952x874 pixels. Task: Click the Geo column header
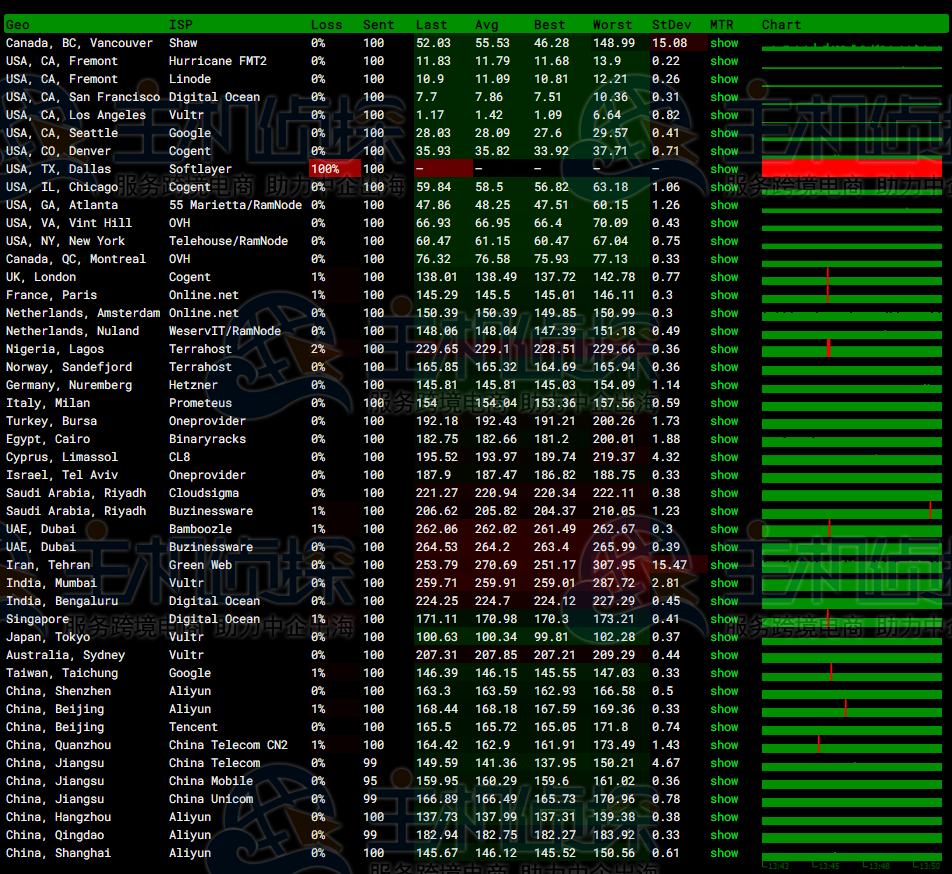[x=17, y=24]
